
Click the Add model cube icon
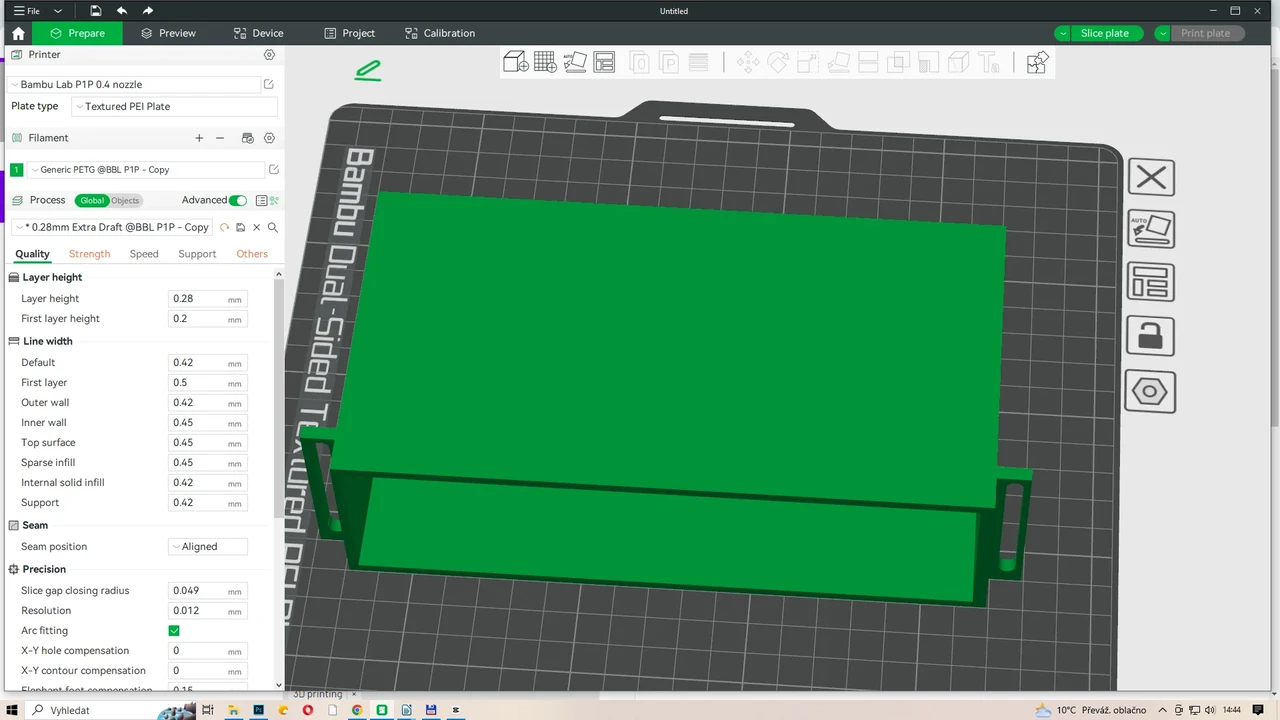[x=516, y=63]
